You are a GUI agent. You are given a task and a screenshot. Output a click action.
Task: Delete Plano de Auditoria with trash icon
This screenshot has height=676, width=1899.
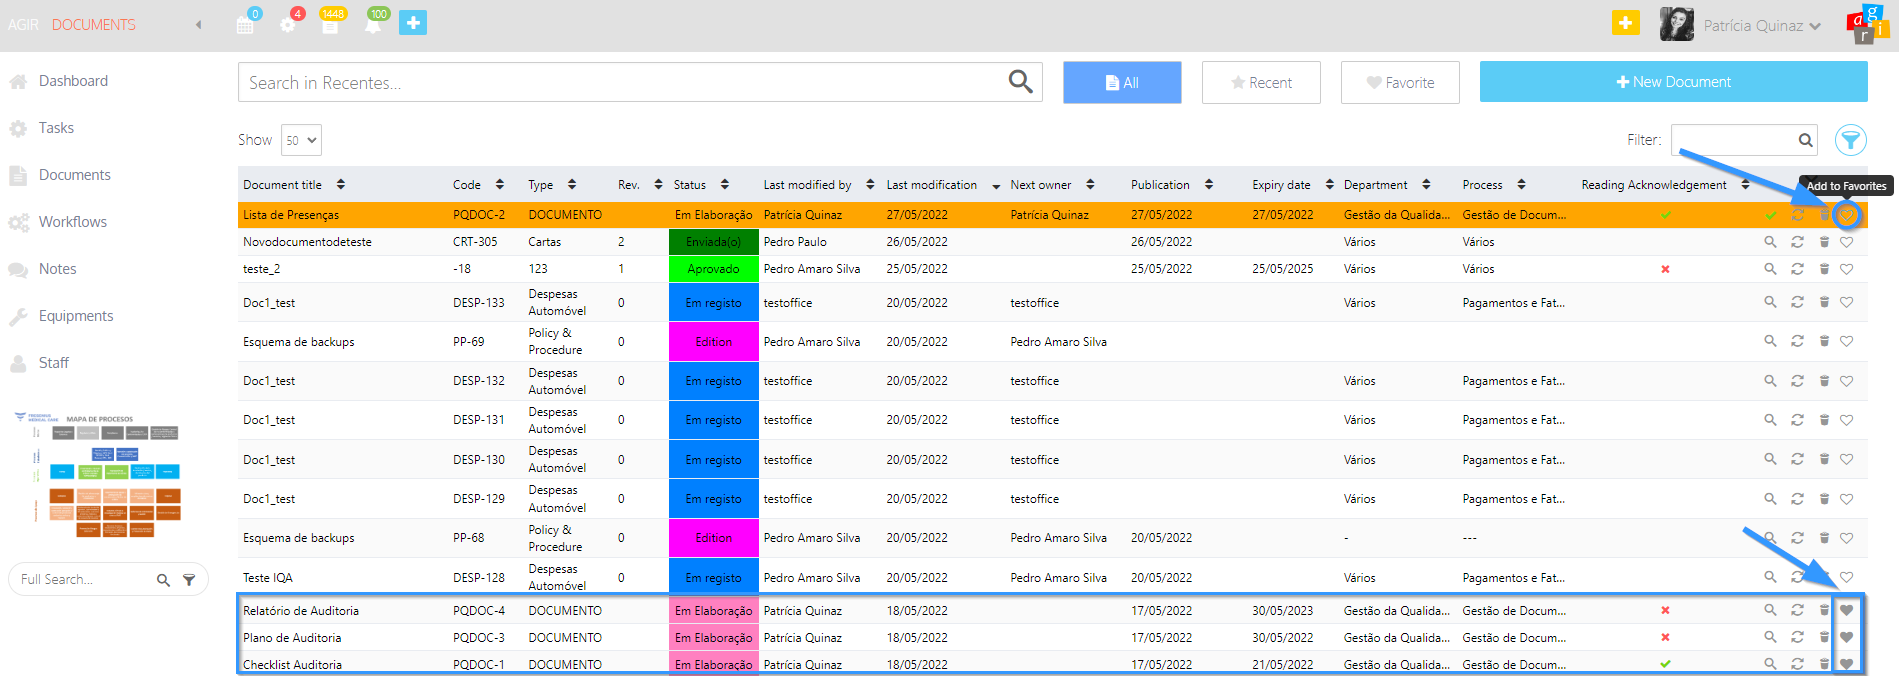click(1824, 637)
